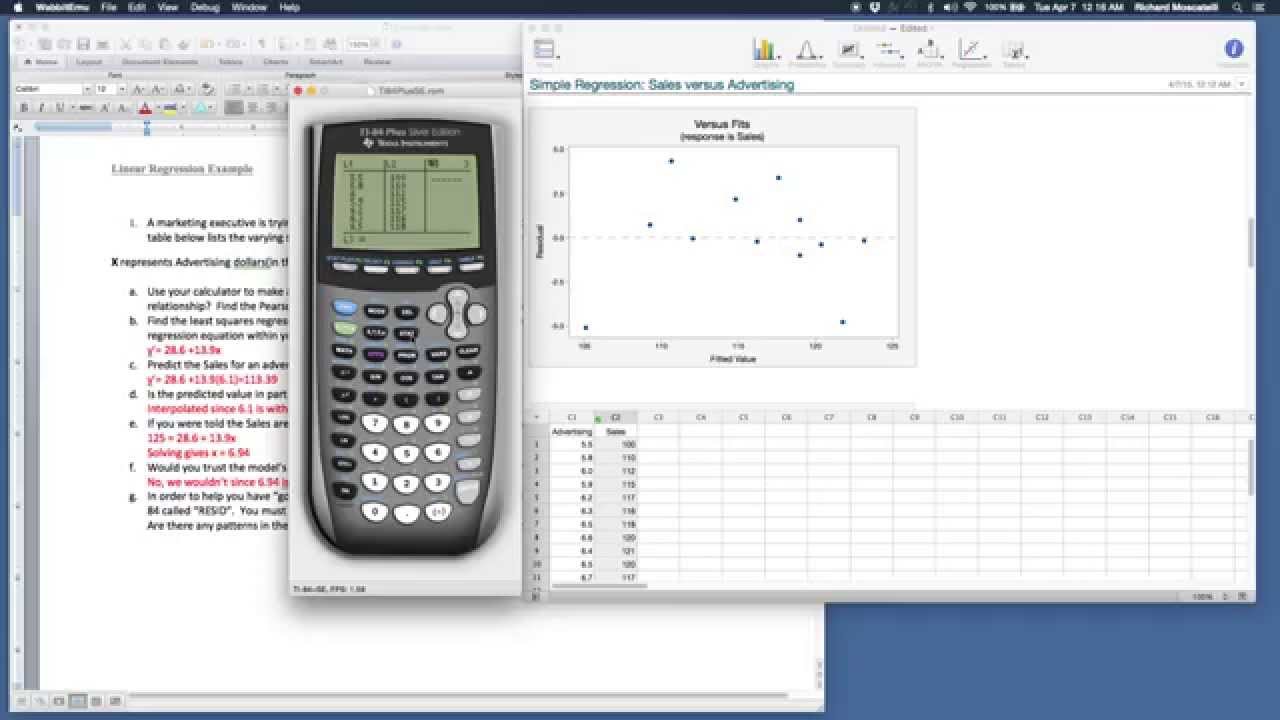
Task: Click the right arrow key on calculator
Action: [x=477, y=314]
